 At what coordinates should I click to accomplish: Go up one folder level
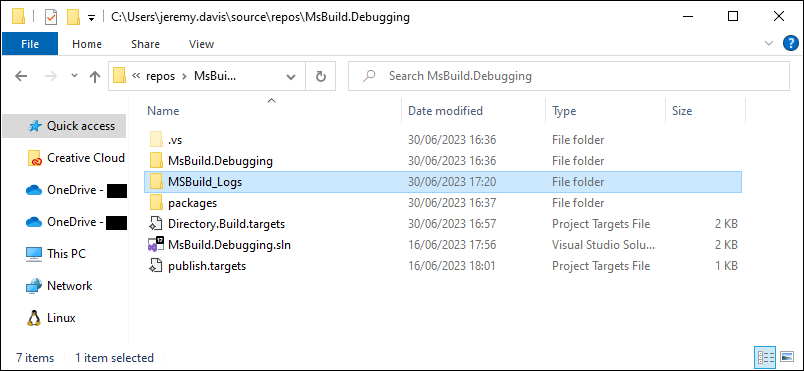(94, 76)
